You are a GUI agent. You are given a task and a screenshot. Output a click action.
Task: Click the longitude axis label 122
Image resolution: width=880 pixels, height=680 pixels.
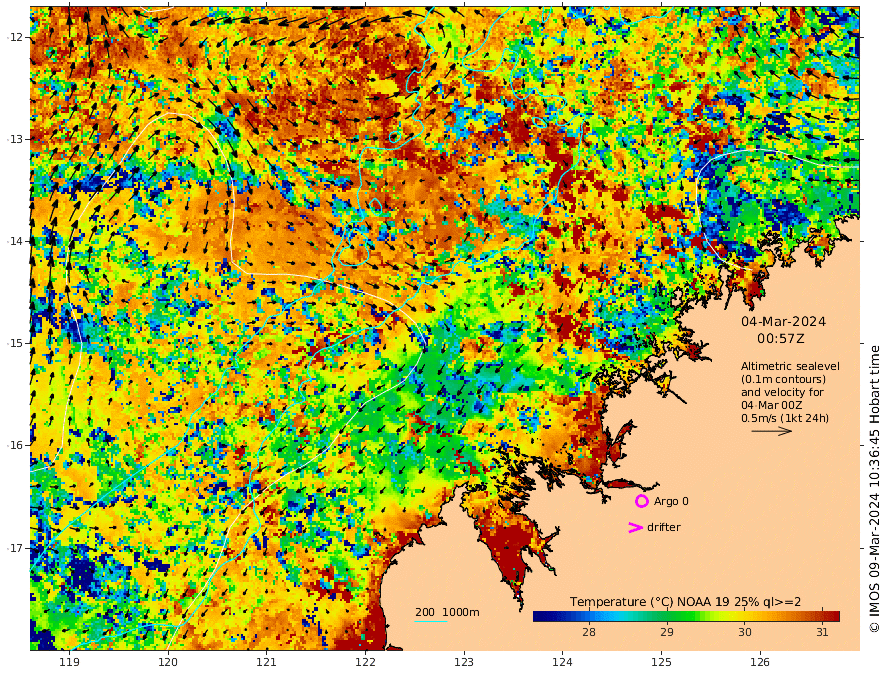coord(365,663)
